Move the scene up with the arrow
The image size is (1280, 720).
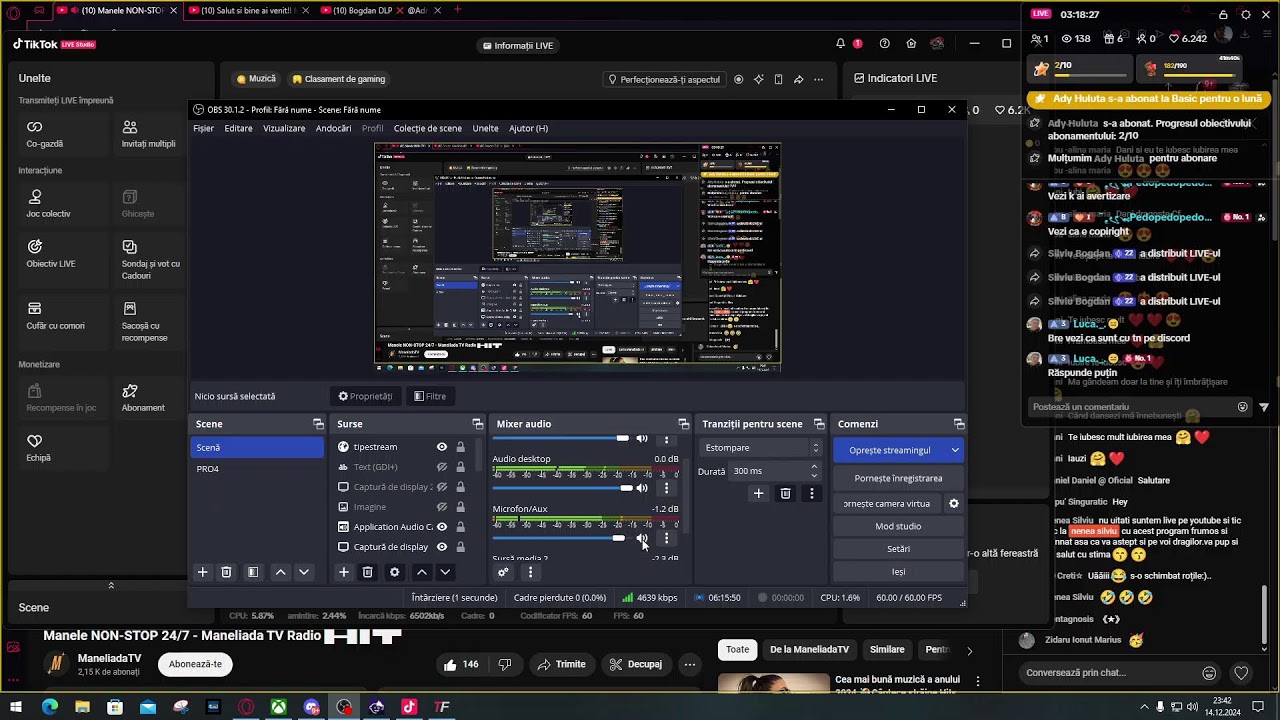click(x=280, y=572)
